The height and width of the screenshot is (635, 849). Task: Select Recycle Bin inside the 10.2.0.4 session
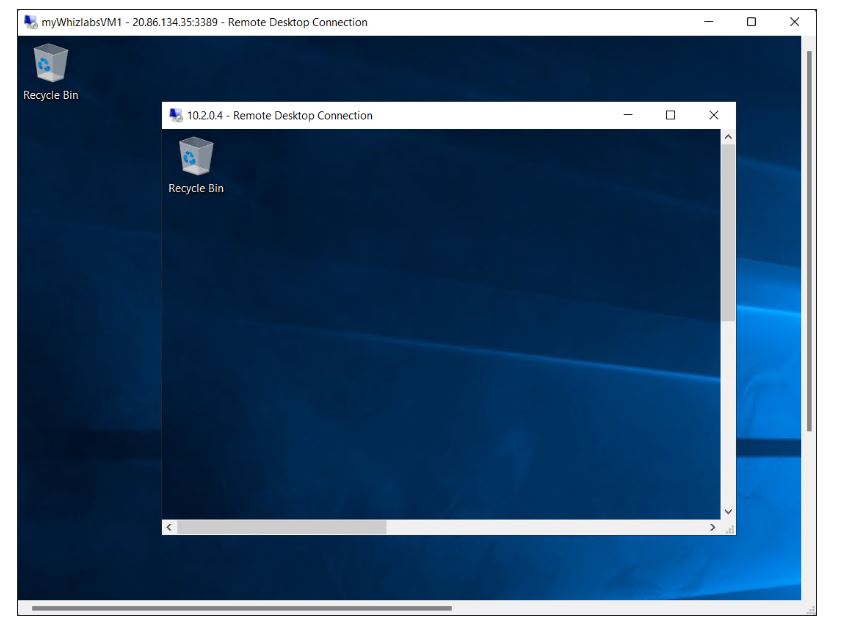click(195, 166)
